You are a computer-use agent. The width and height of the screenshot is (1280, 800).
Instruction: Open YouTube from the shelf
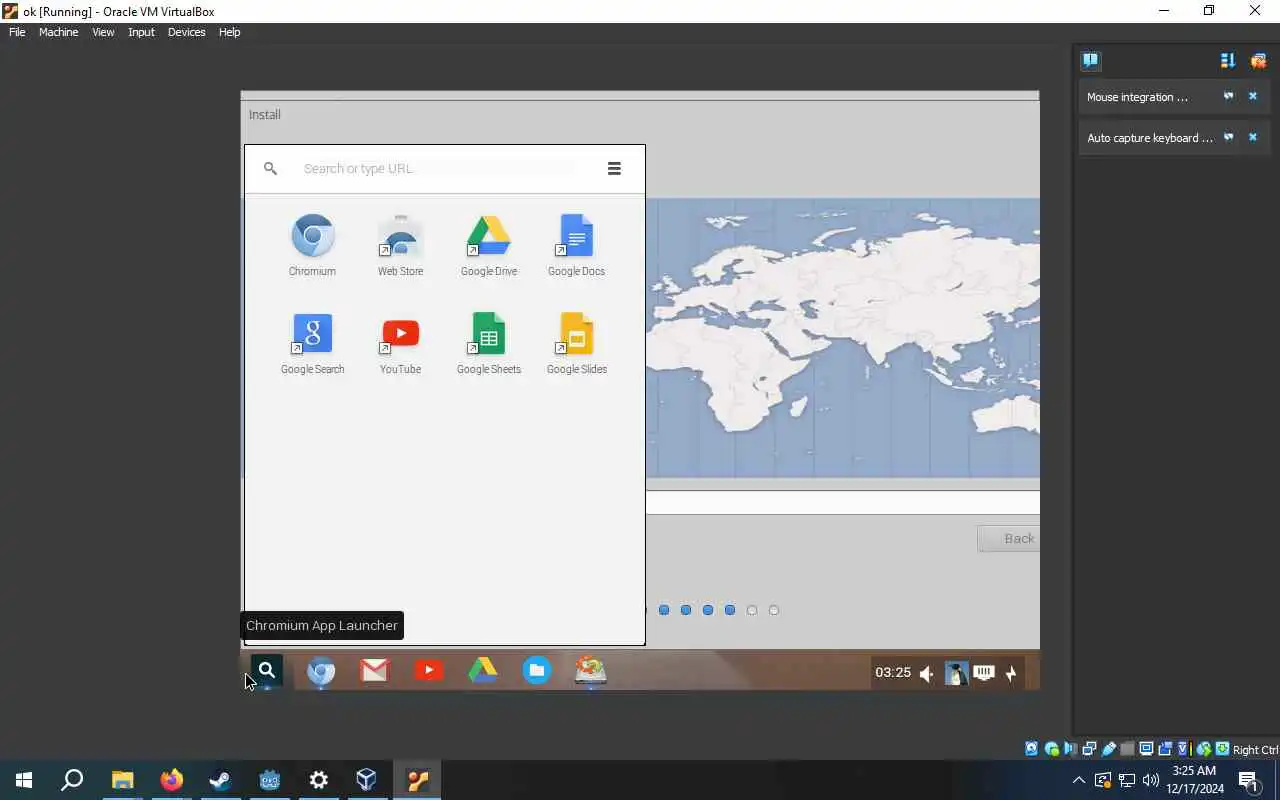pyautogui.click(x=429, y=670)
